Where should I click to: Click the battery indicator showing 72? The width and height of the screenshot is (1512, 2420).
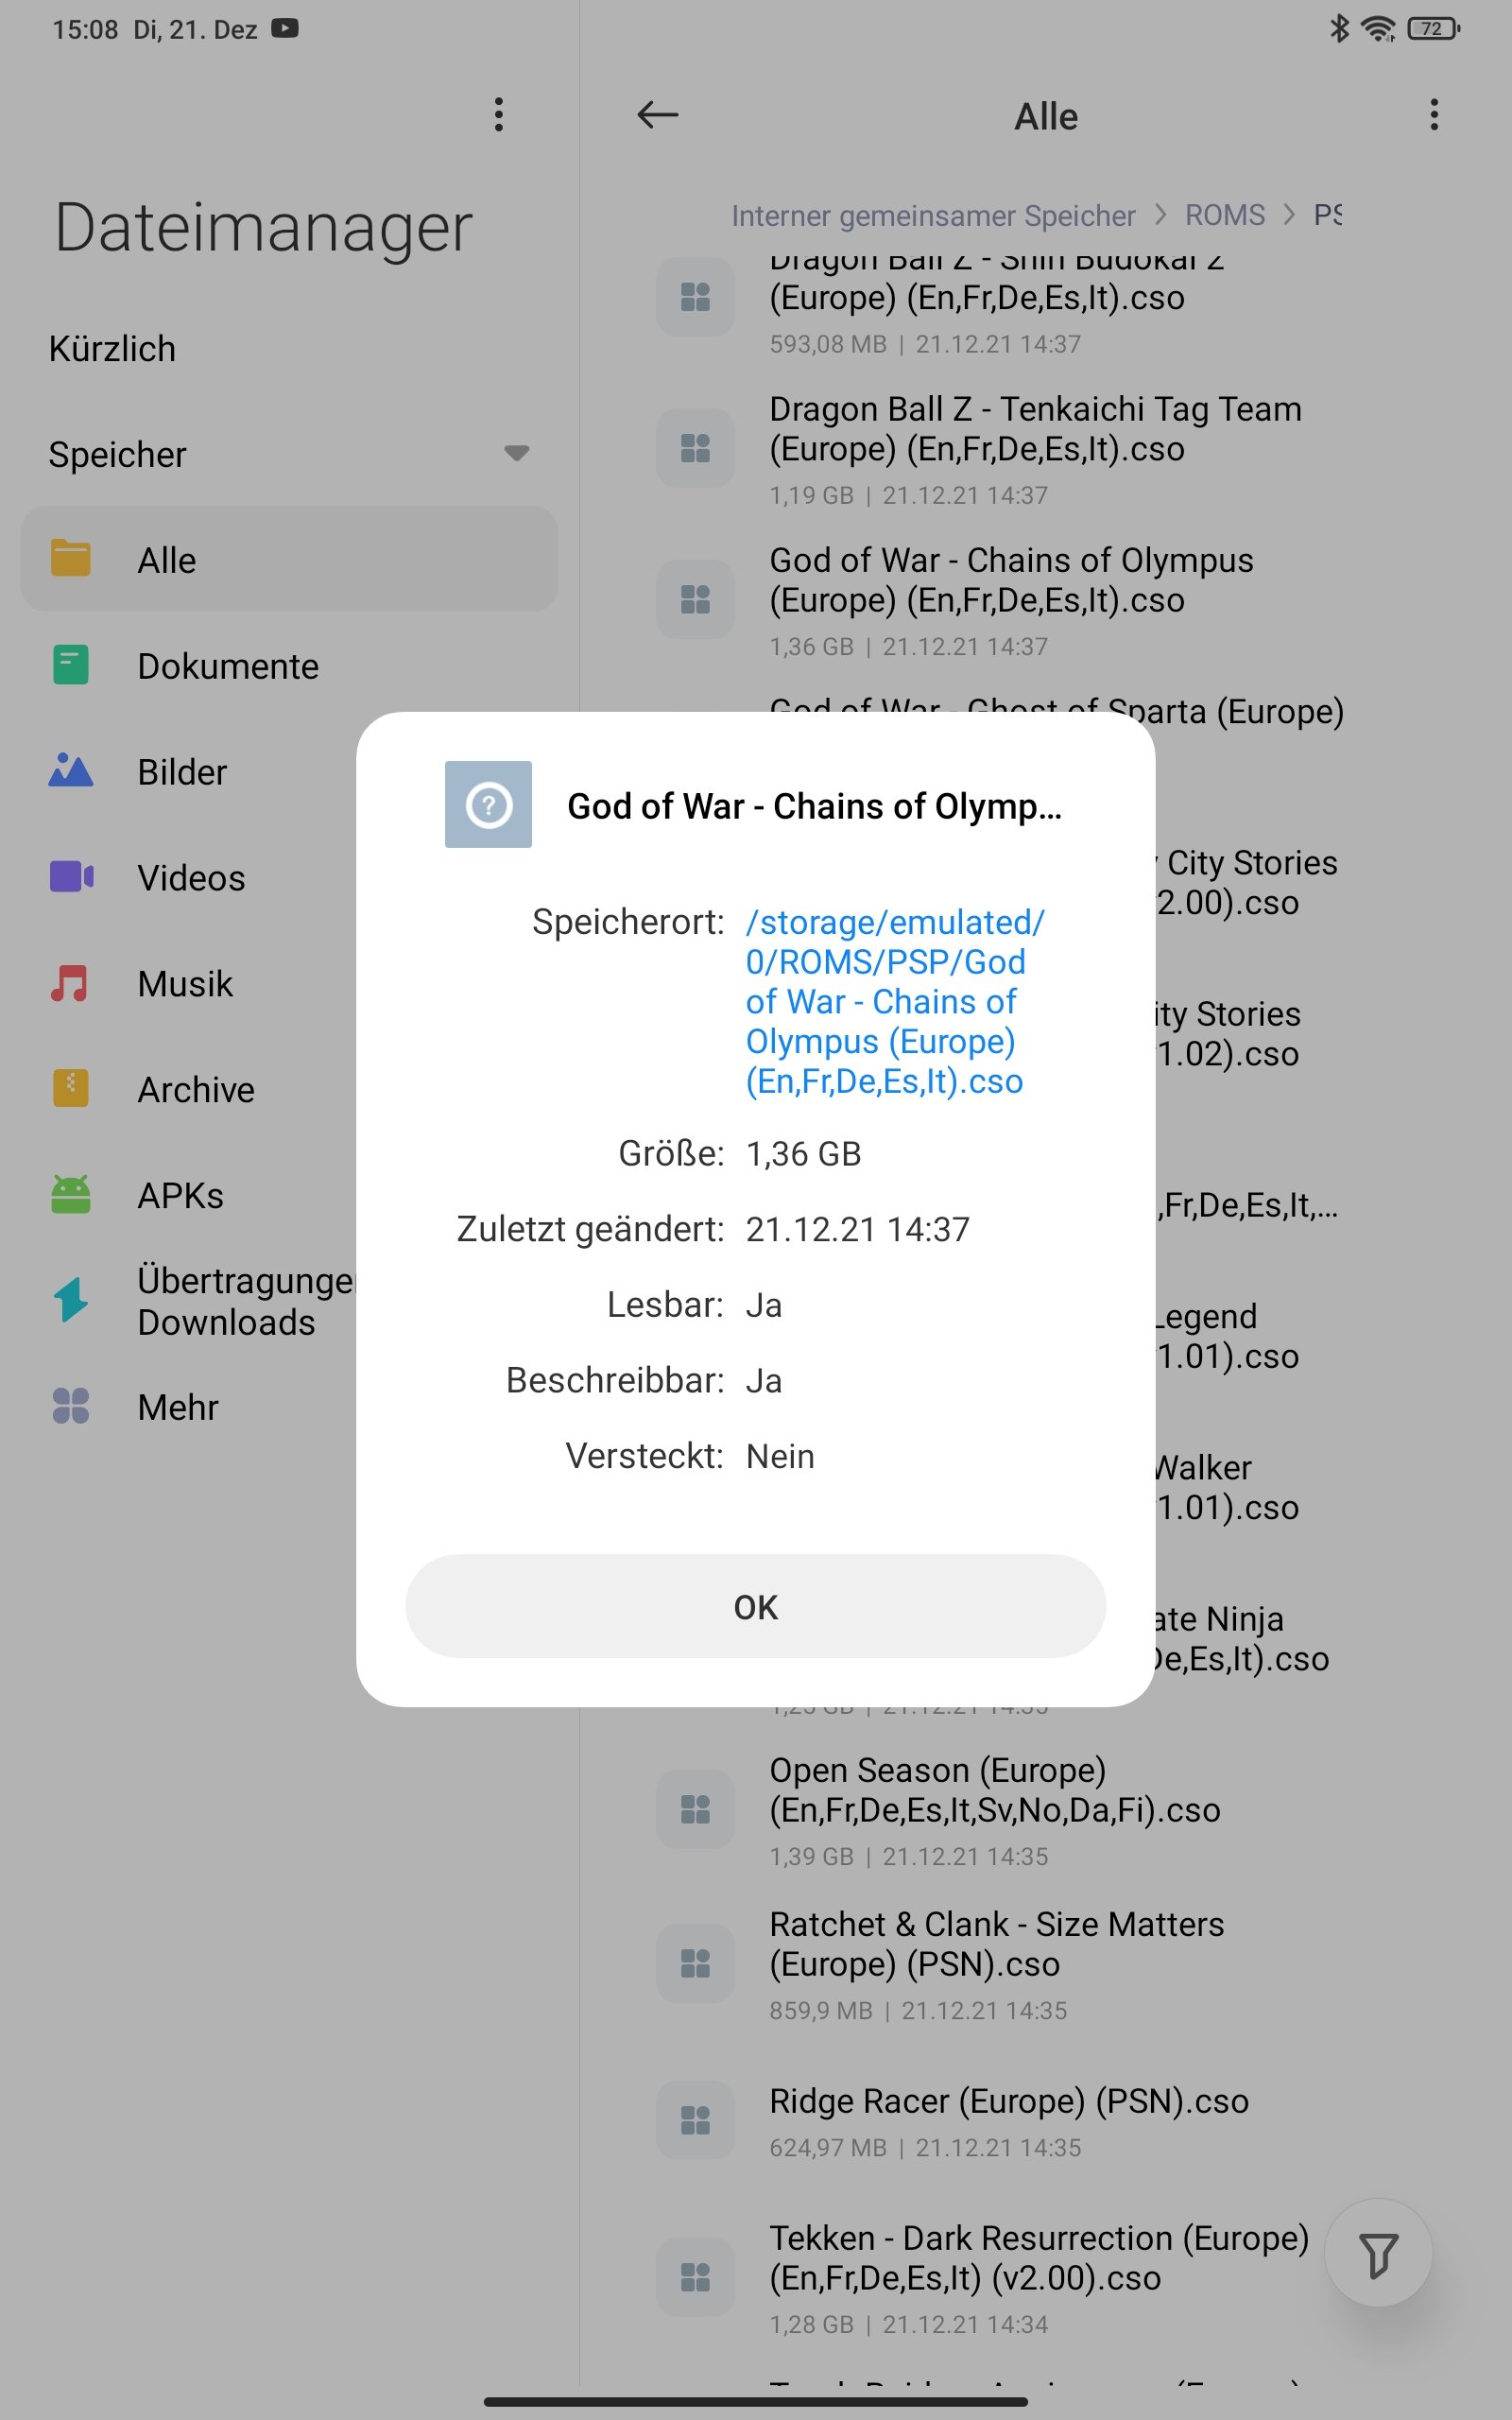[x=1433, y=29]
